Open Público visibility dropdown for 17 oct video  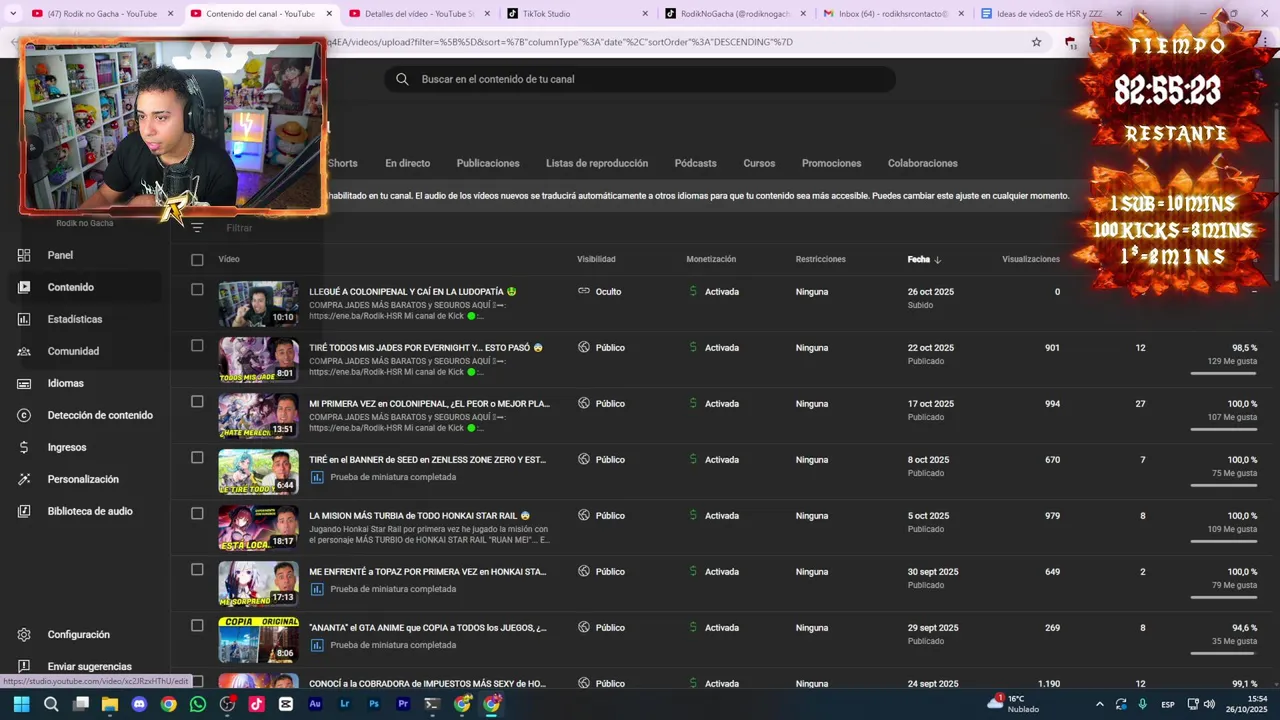click(x=601, y=403)
